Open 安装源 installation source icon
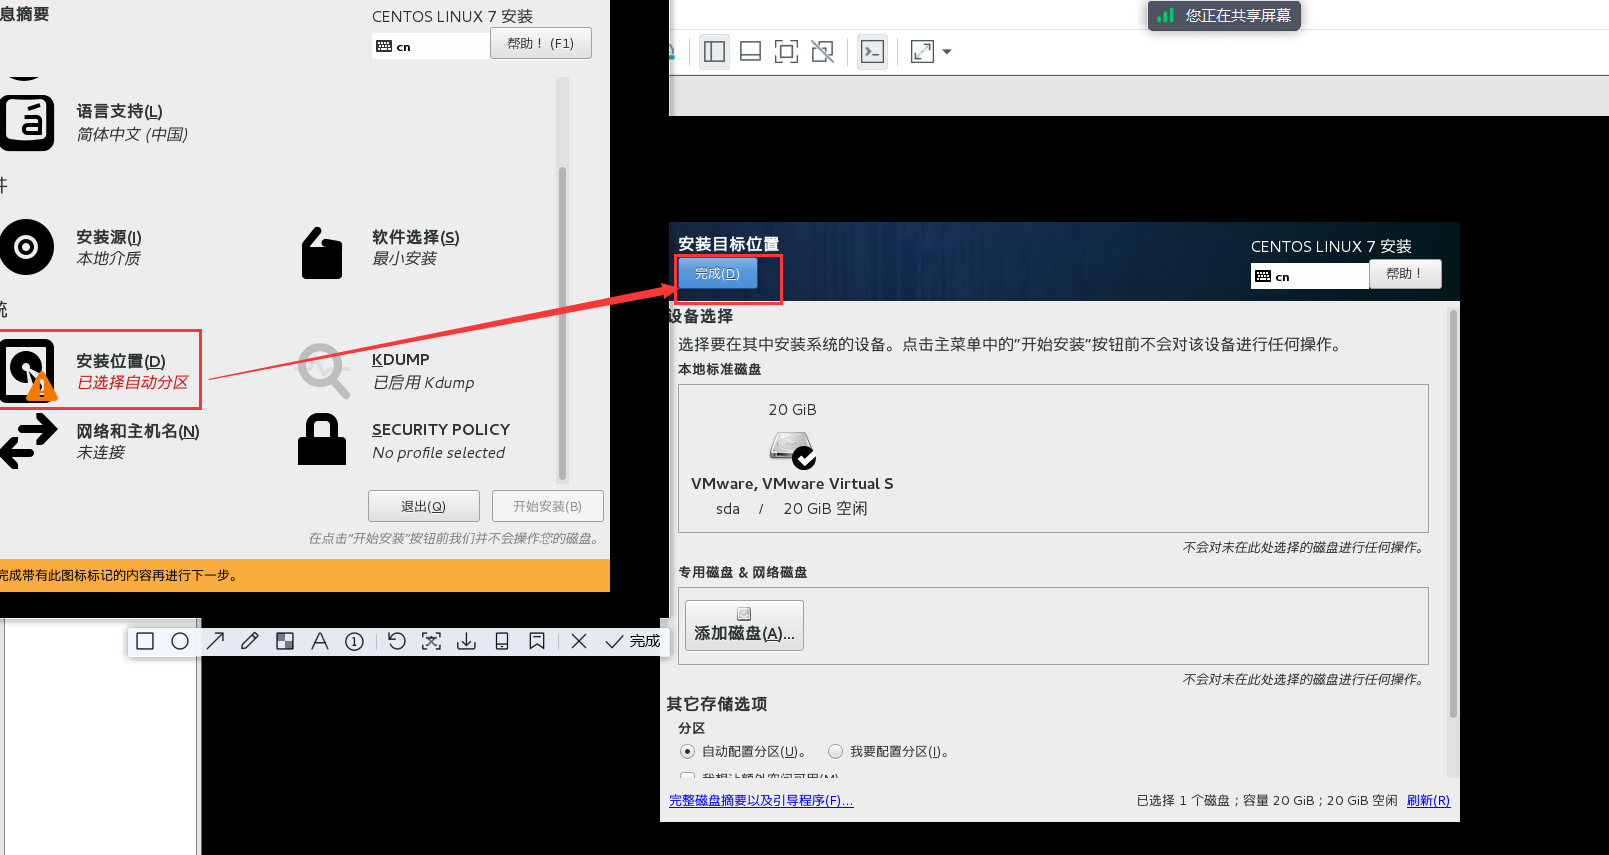This screenshot has width=1609, height=855. [x=27, y=247]
